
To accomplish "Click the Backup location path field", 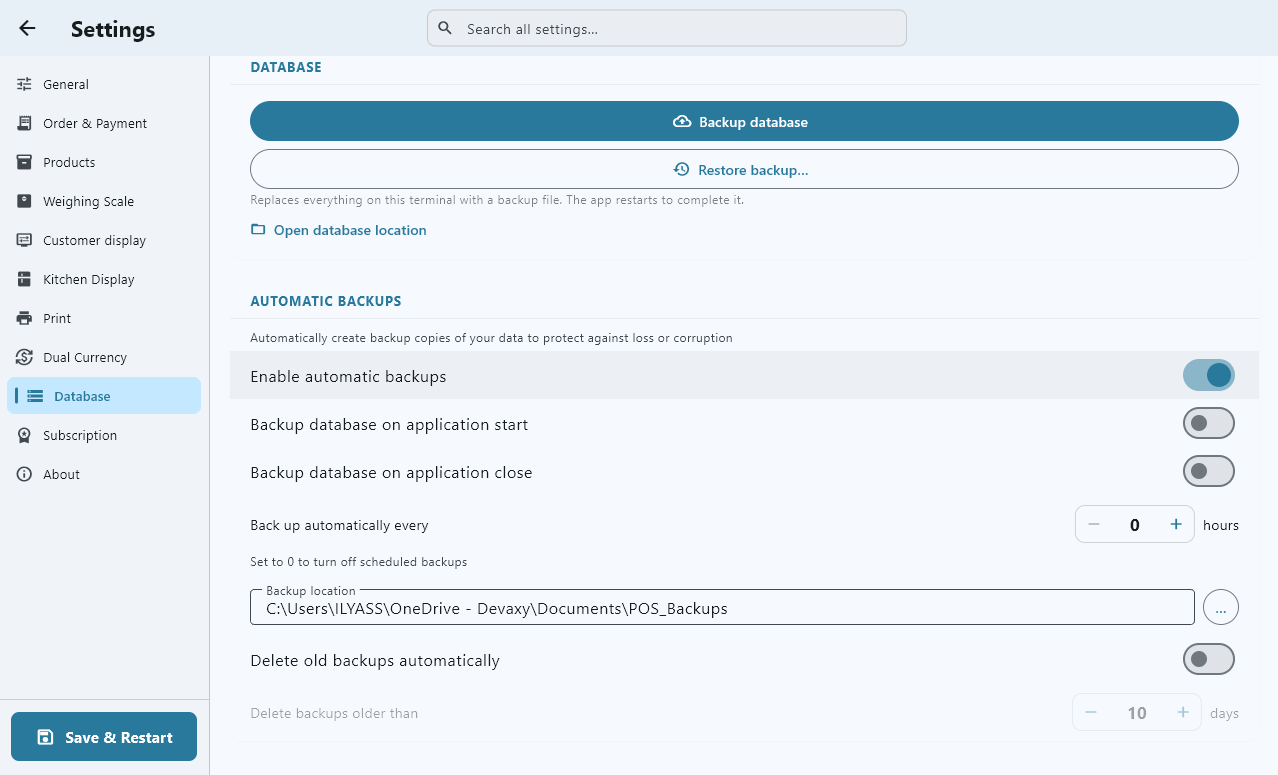I will (722, 607).
